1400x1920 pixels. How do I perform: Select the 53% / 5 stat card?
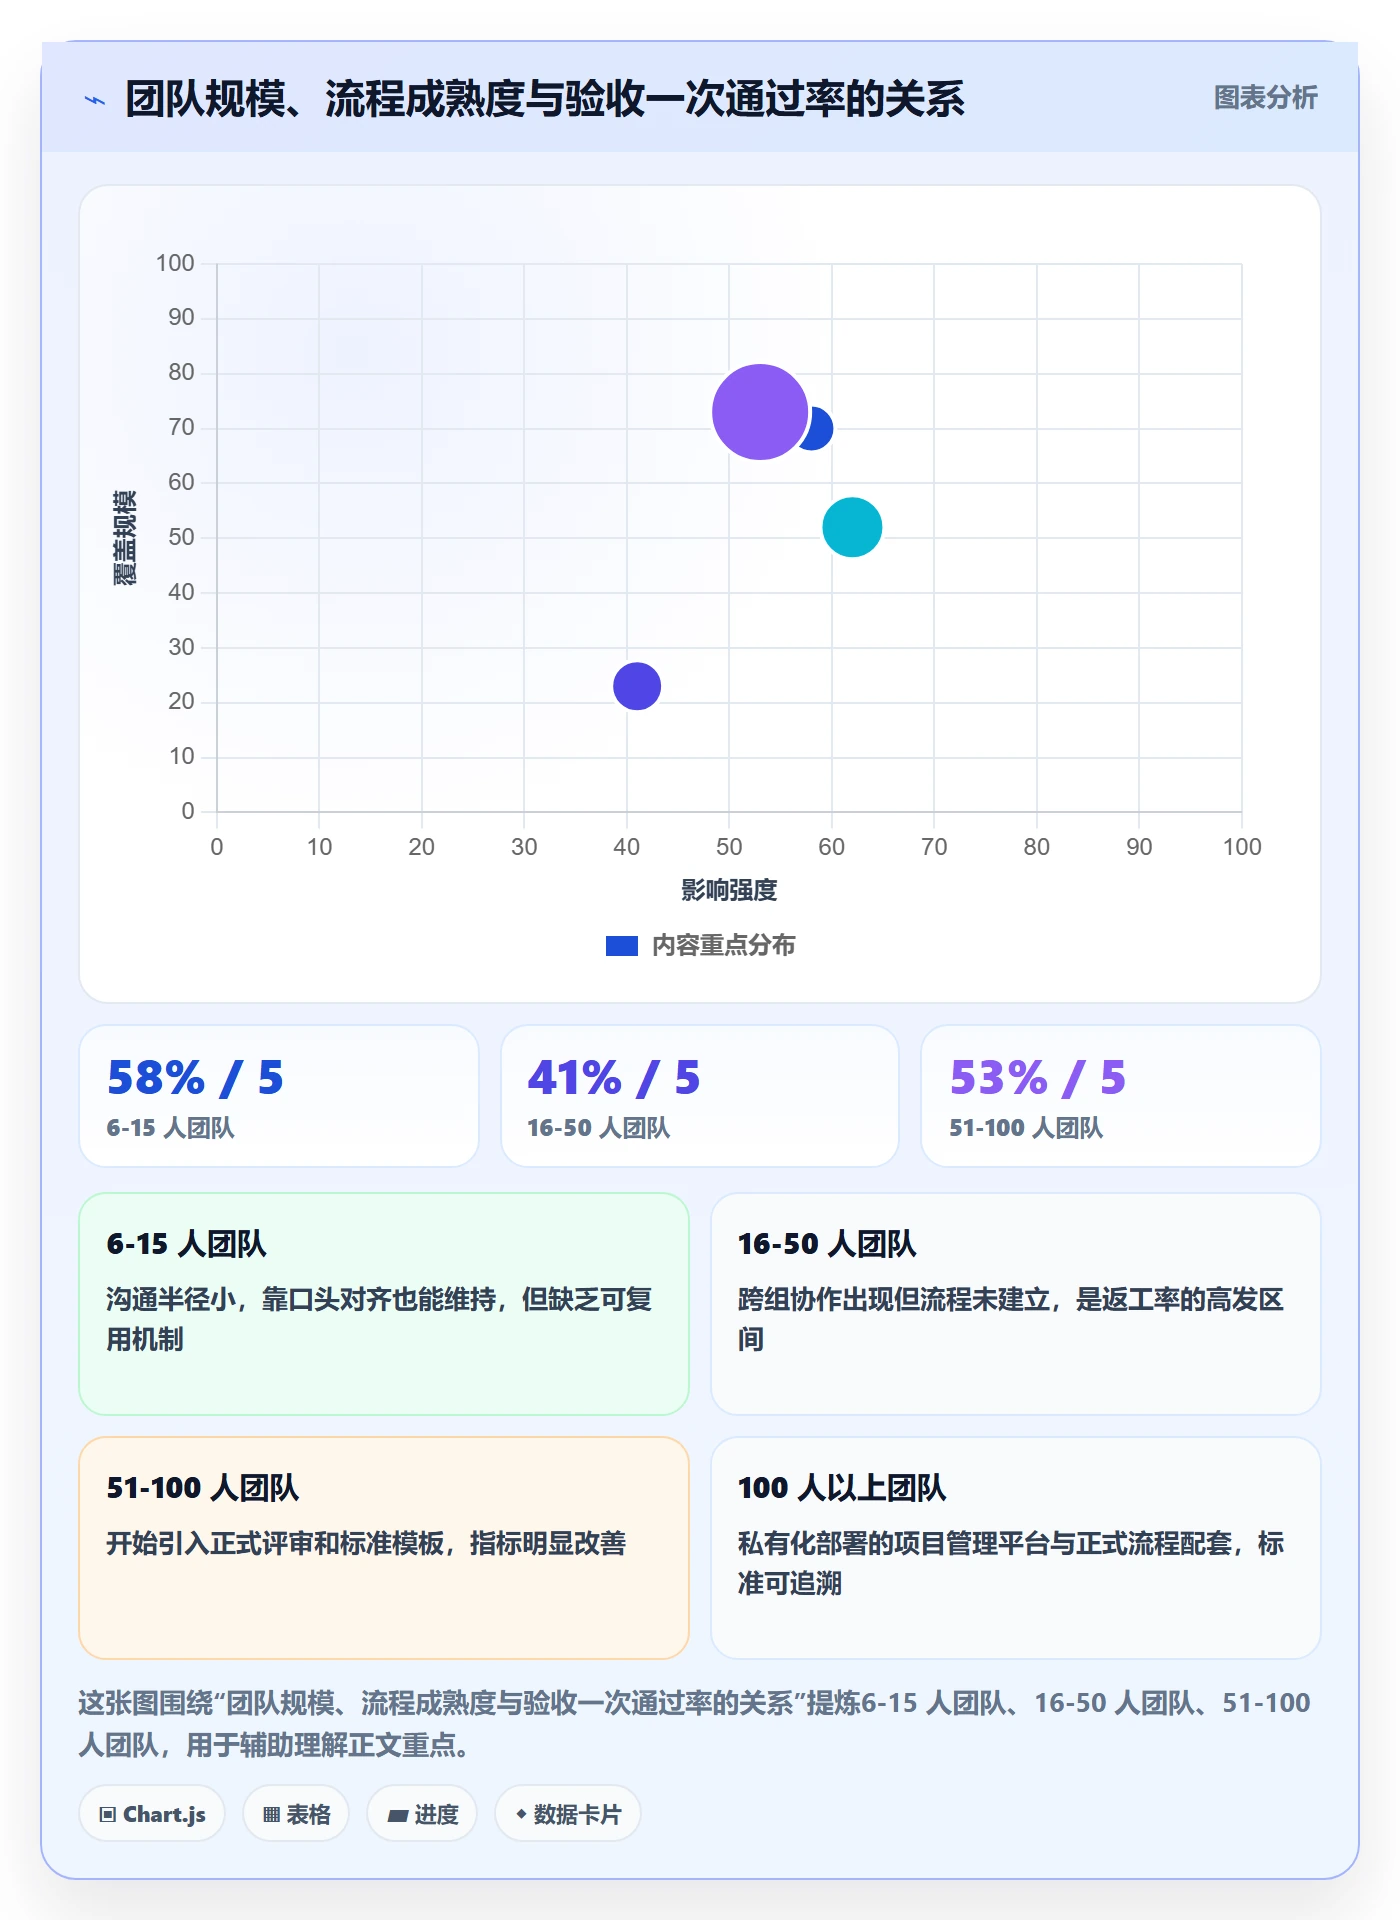pos(1121,1096)
